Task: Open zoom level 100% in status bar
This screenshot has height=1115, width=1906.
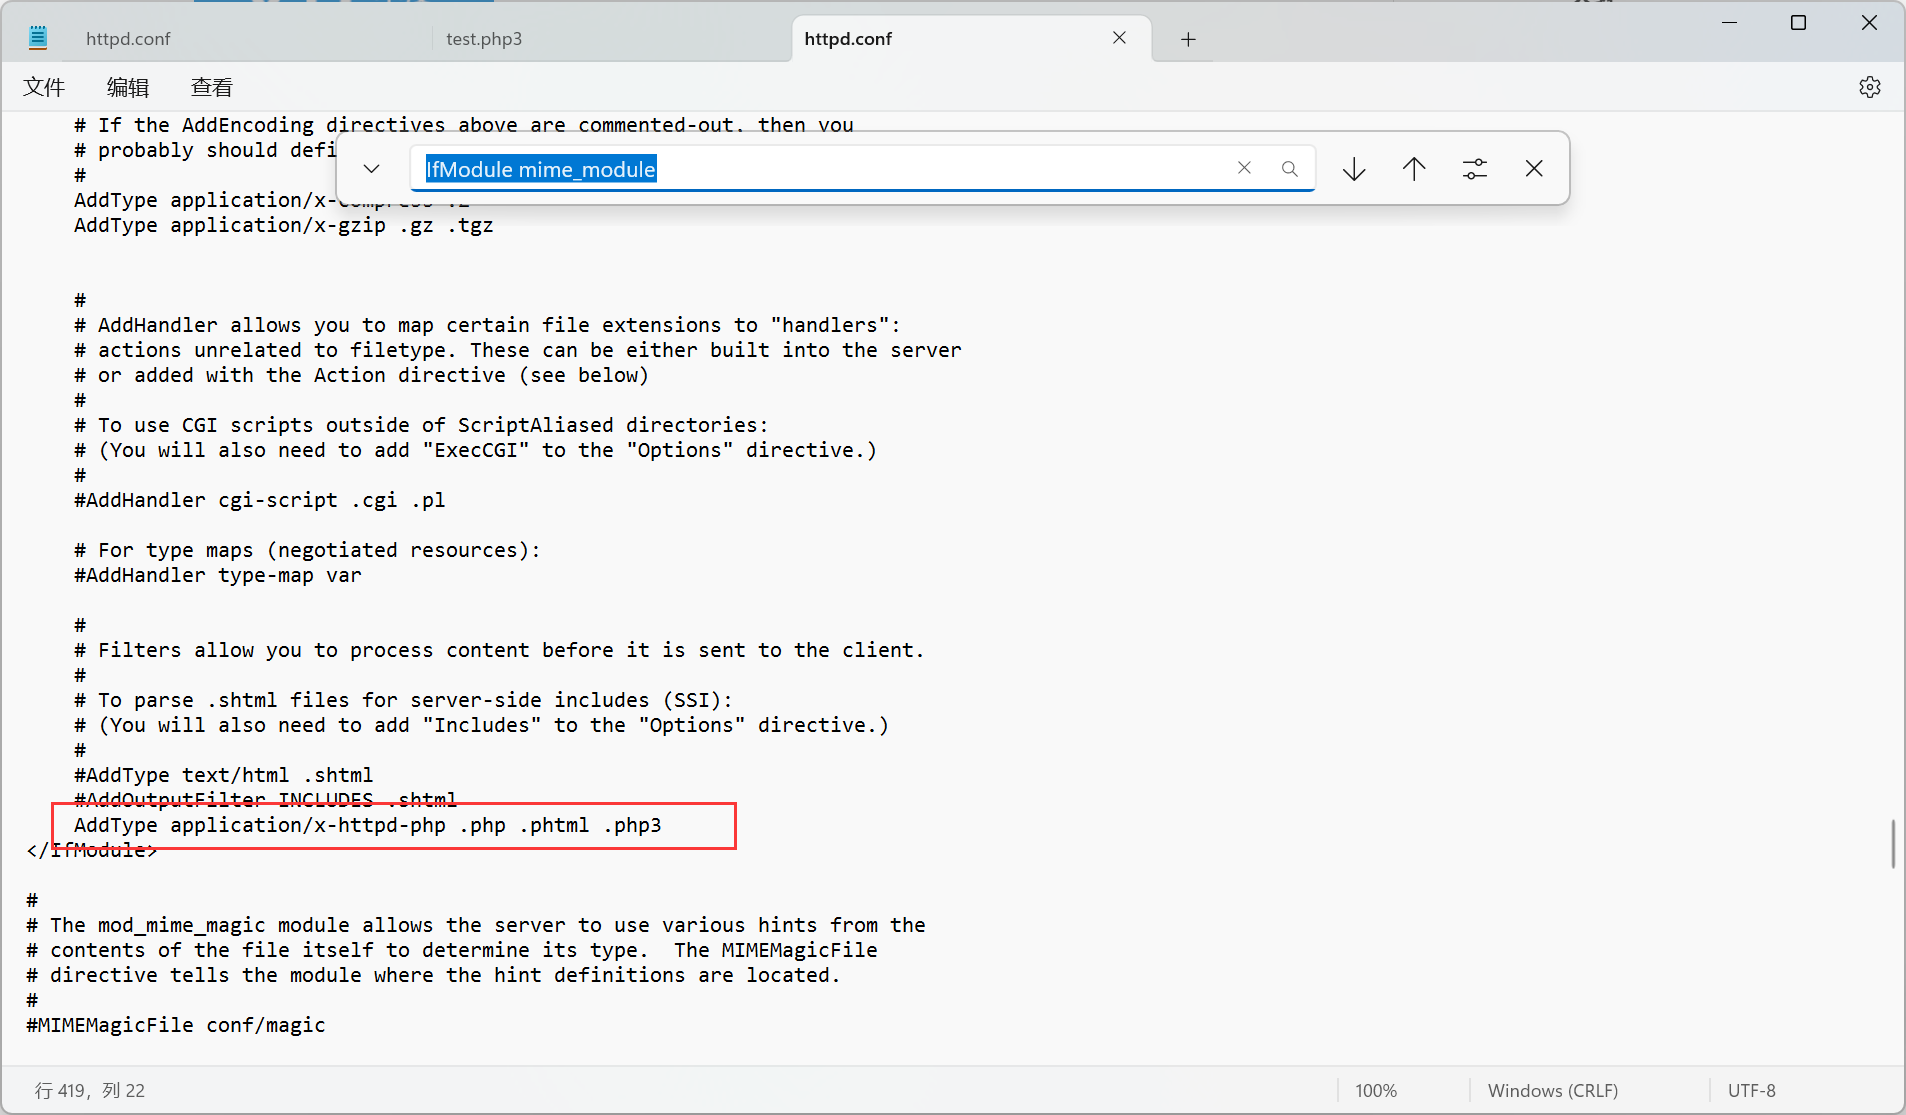Action: point(1376,1090)
